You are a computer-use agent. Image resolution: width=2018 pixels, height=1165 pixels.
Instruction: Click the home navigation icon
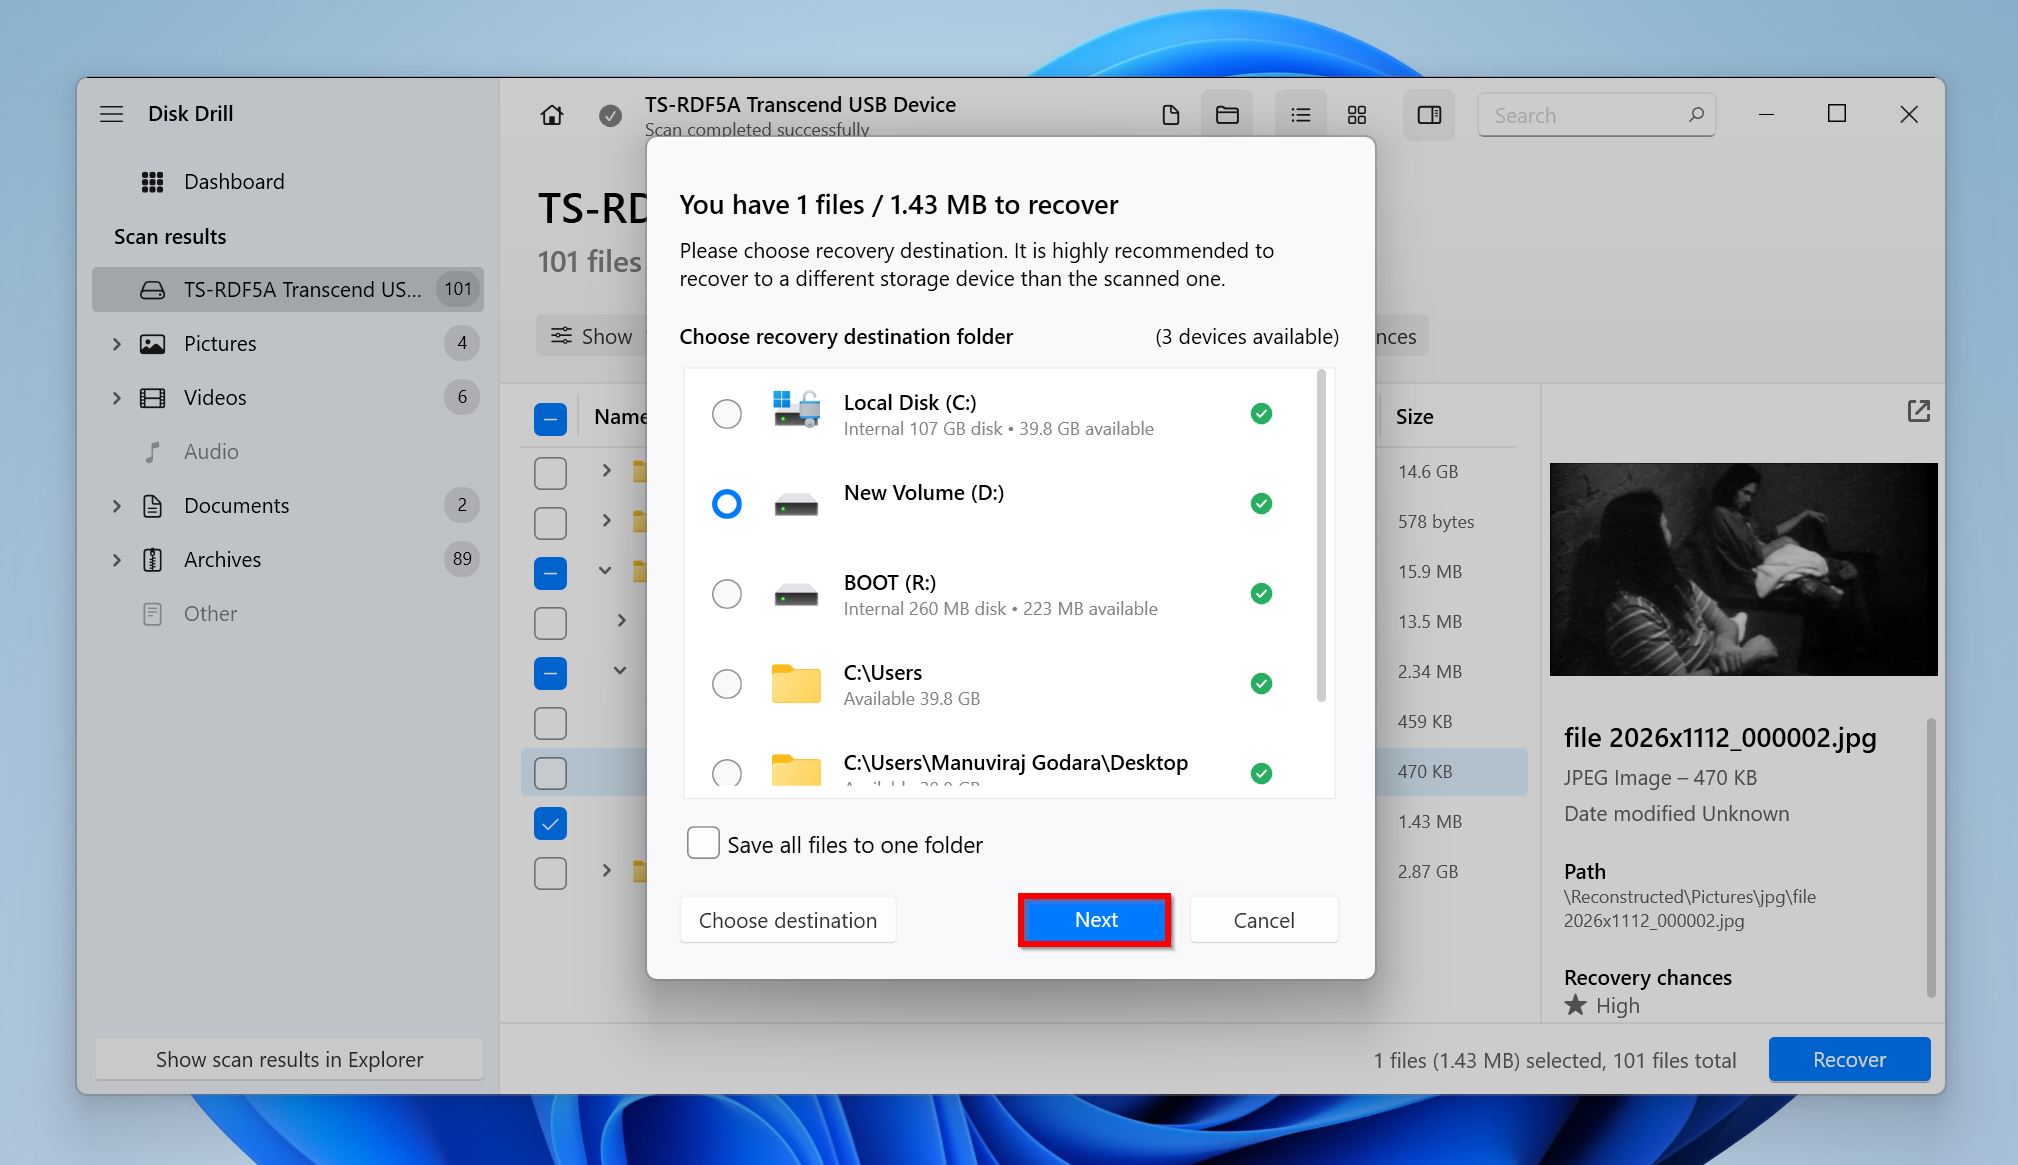coord(552,115)
